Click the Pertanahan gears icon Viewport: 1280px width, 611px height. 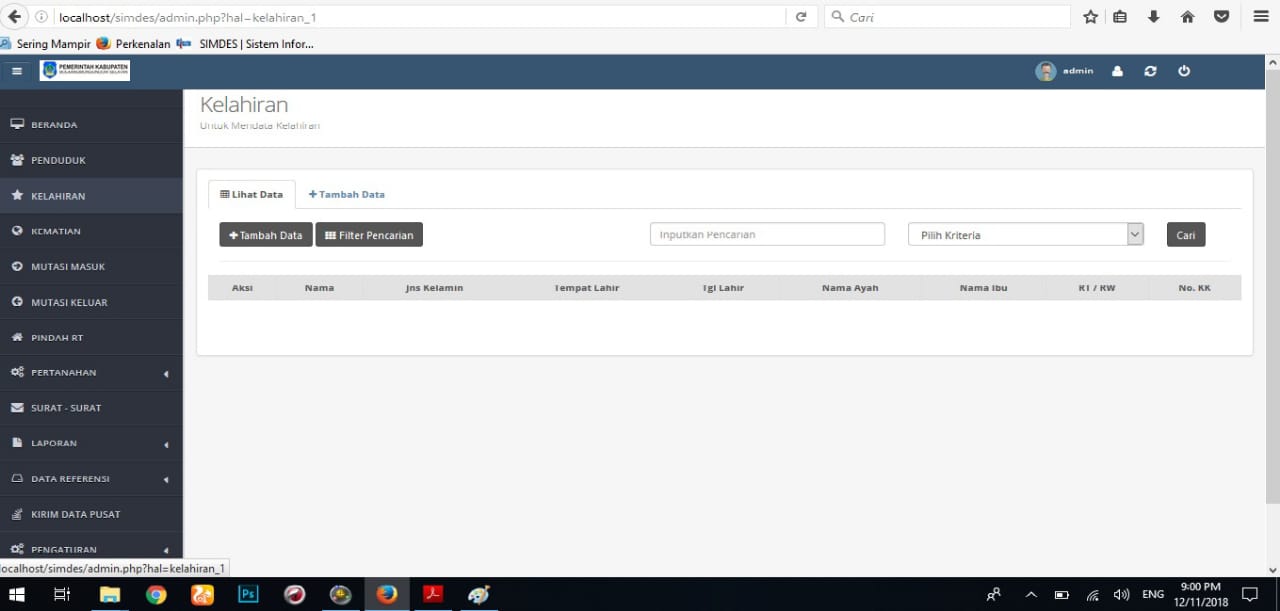17,372
